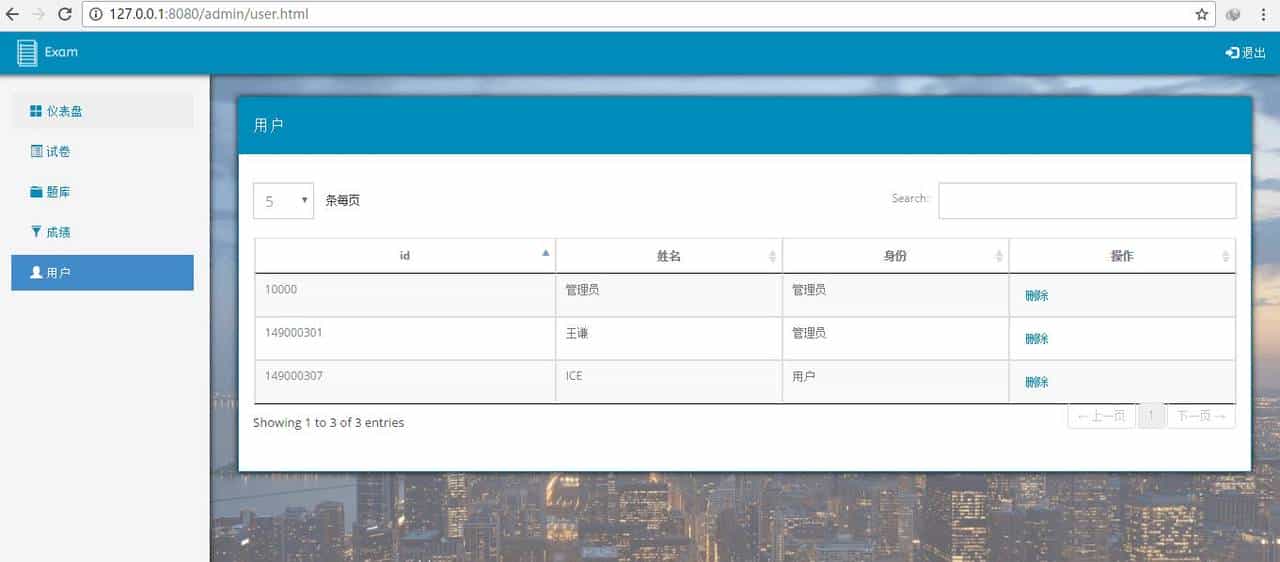1280x562 pixels.
Task: Click the id cell 10000
Action: pos(405,295)
